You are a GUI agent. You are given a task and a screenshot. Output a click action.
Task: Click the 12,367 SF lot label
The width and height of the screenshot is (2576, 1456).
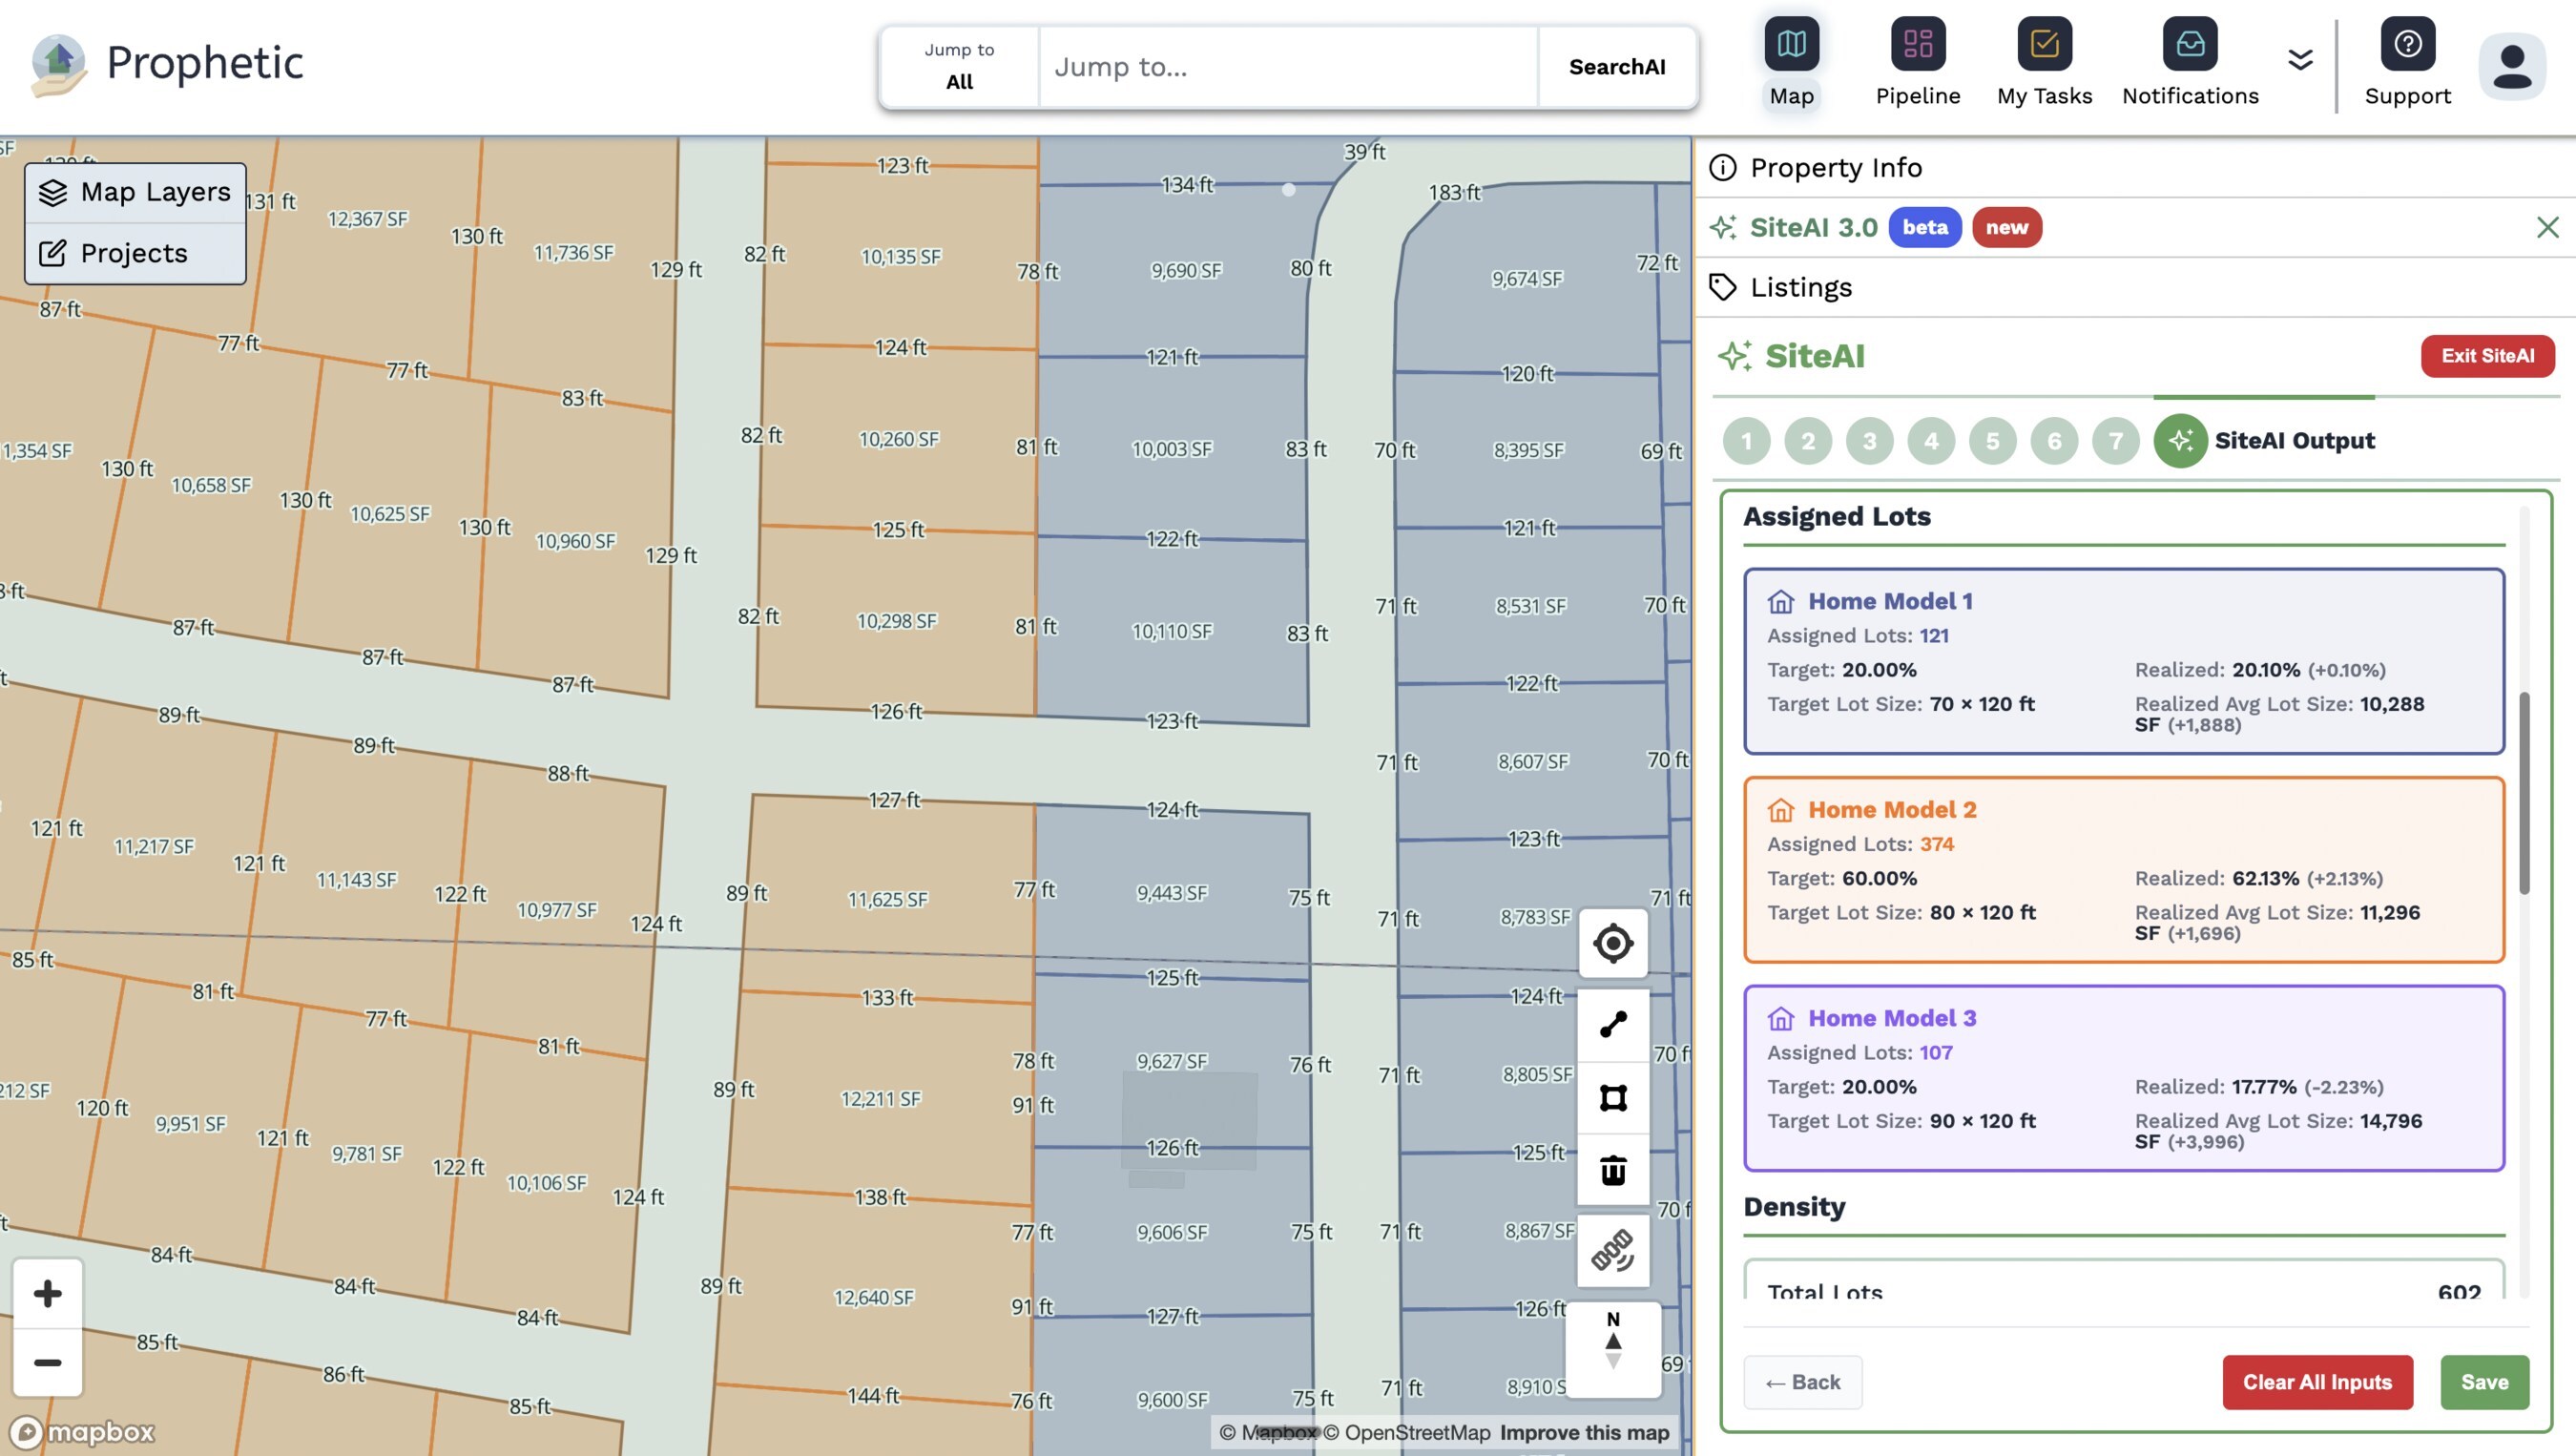tap(368, 219)
